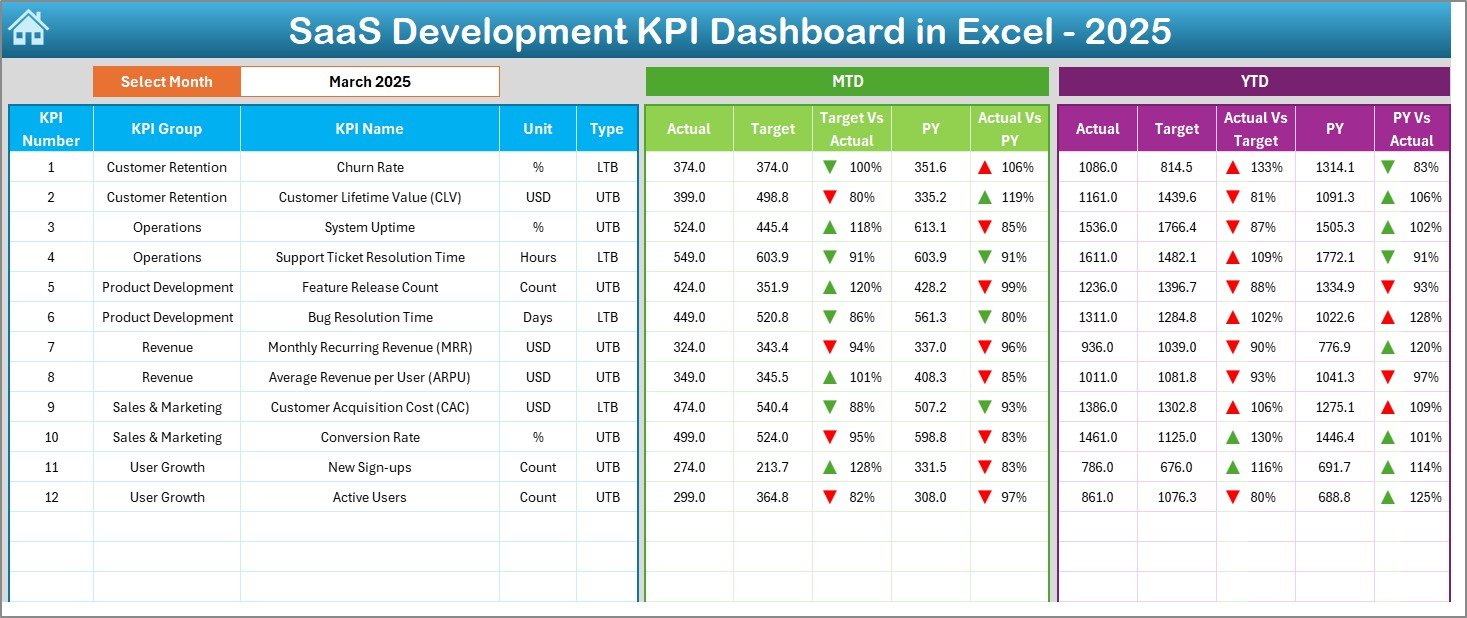
Task: Open the March 2025 month selector
Action: (370, 82)
